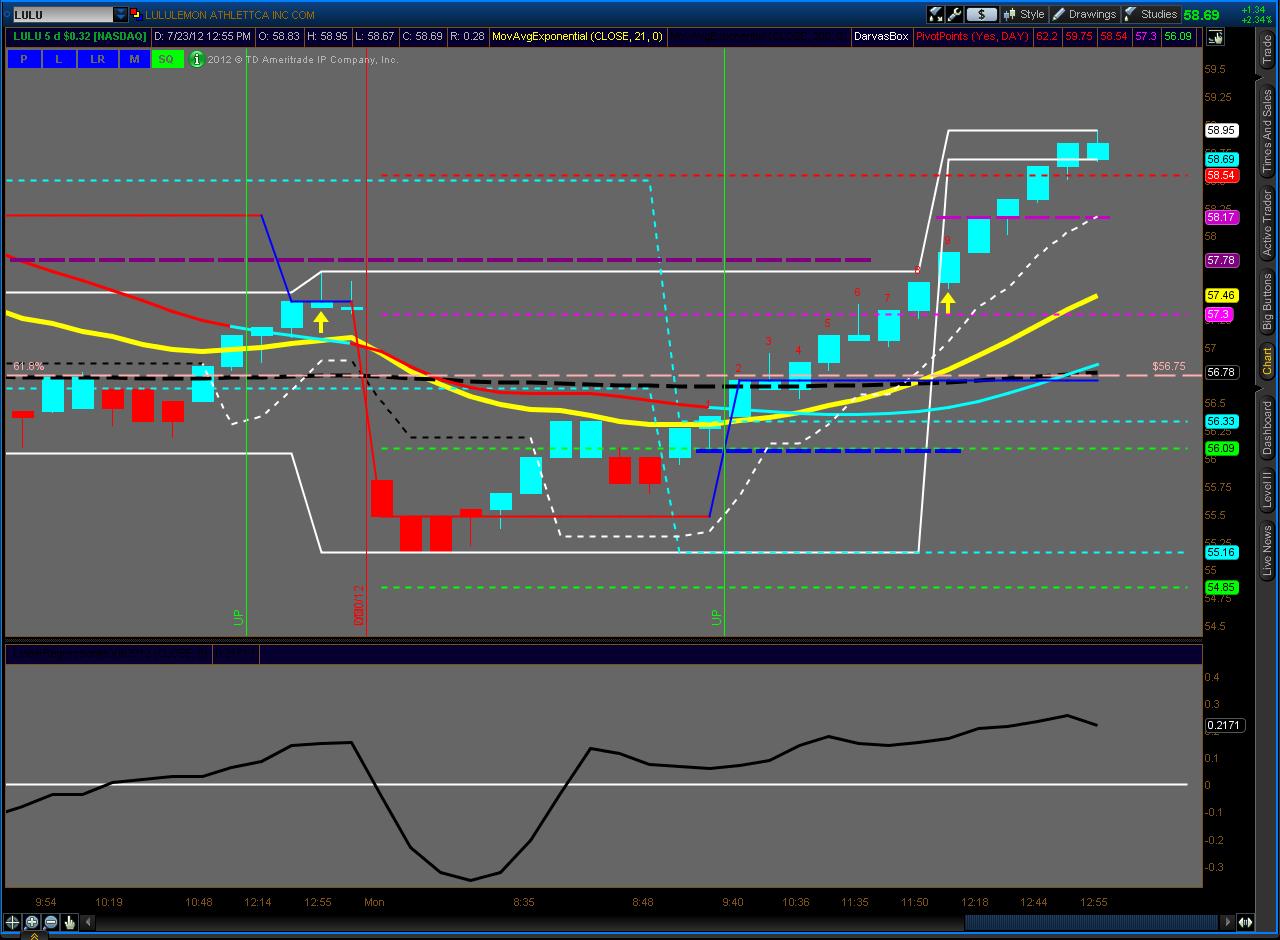Click the crosshair cursor icon
Screen dimensions: 1280x940
(x=13, y=922)
